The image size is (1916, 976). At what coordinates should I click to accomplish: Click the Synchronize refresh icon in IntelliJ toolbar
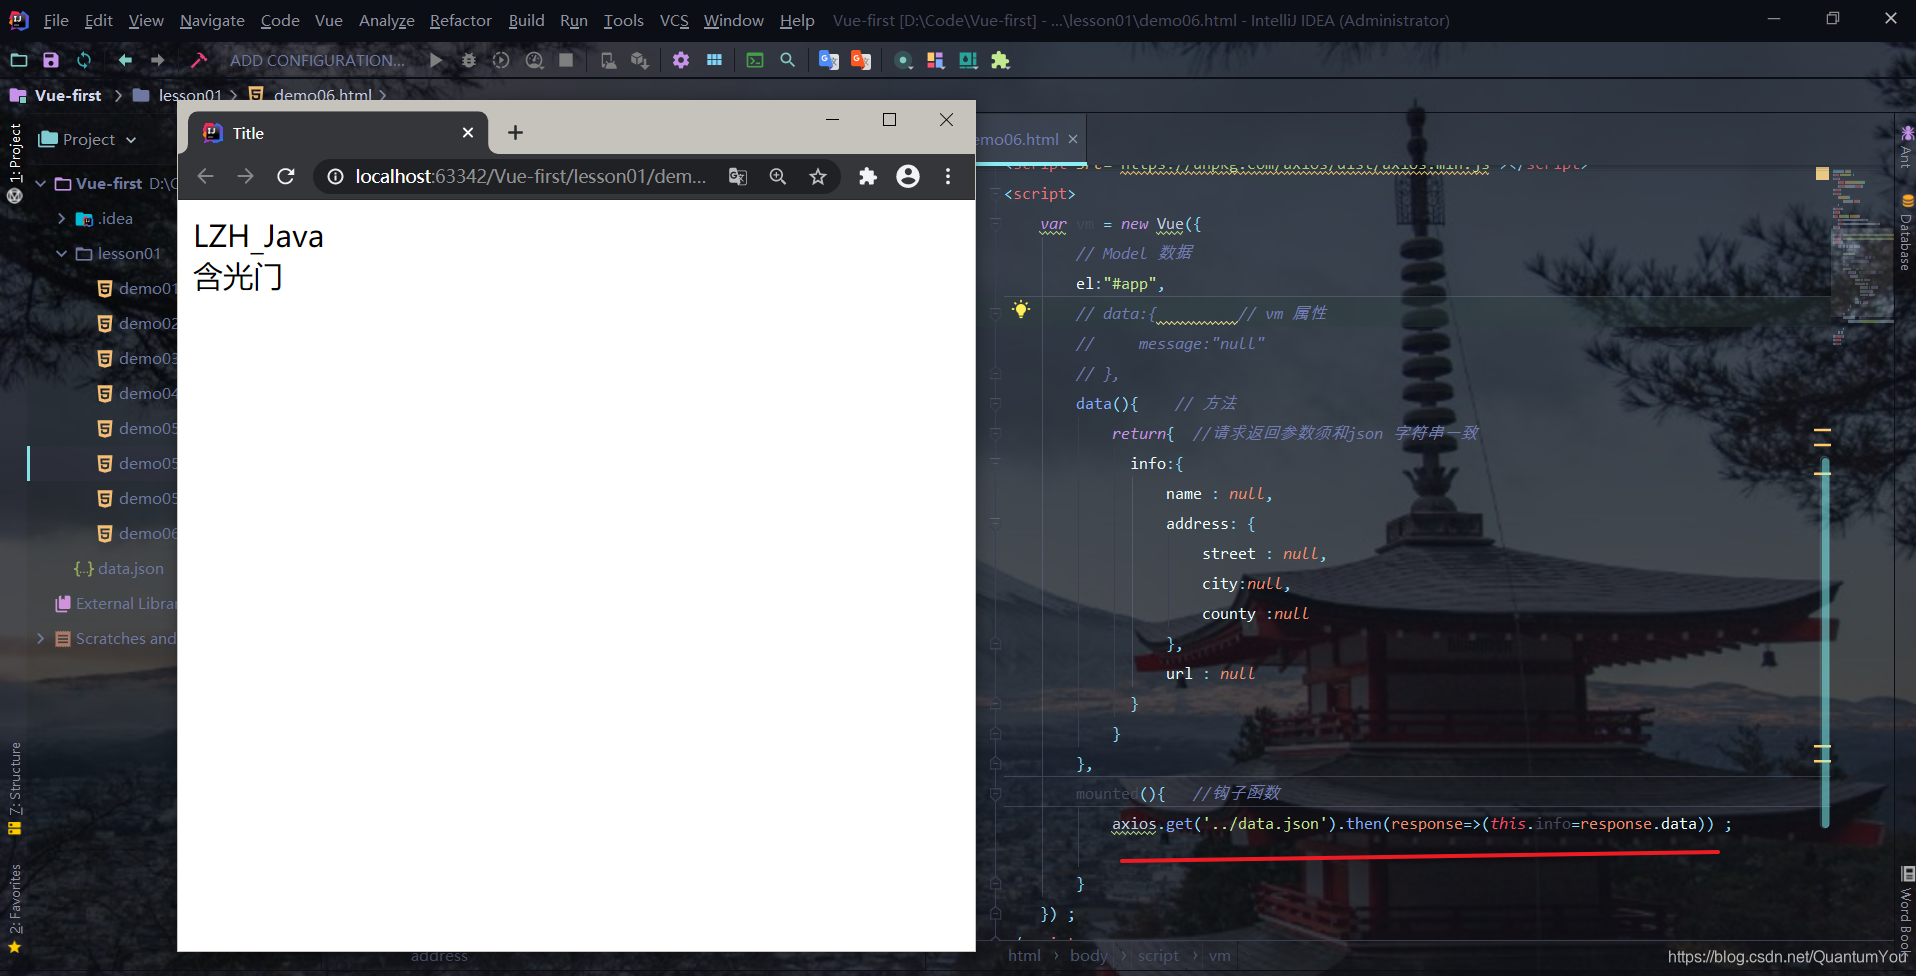coord(84,60)
